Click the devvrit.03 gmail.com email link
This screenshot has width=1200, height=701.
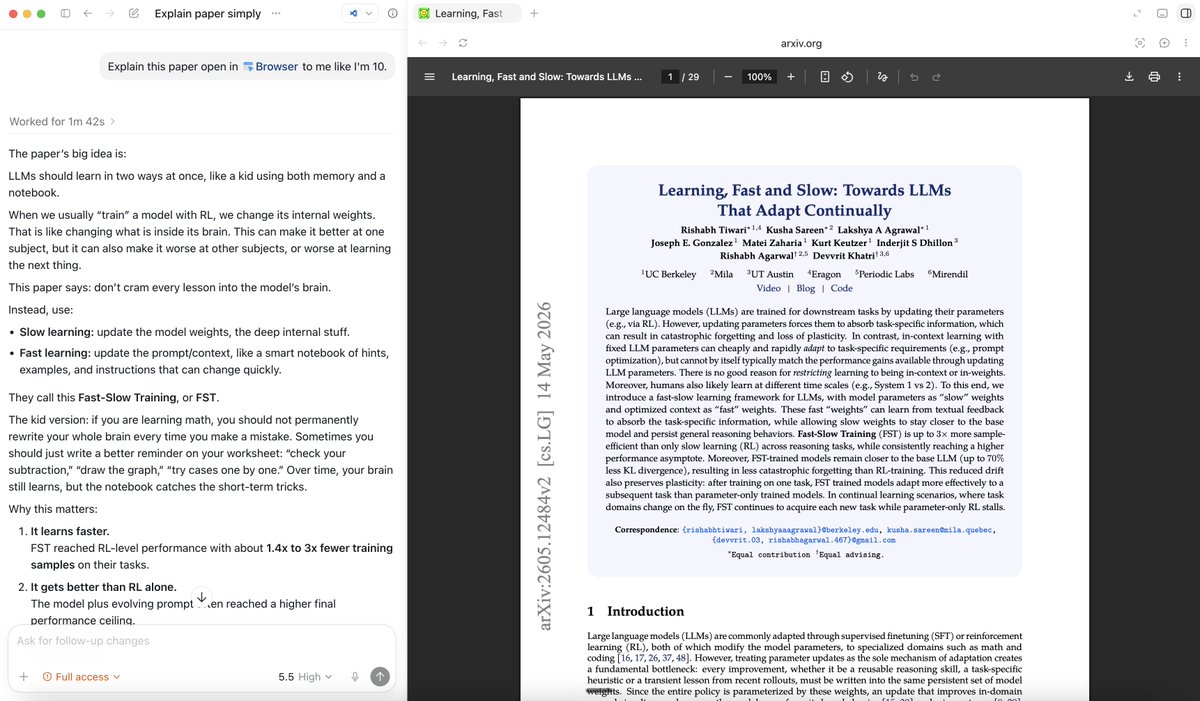pos(804,540)
